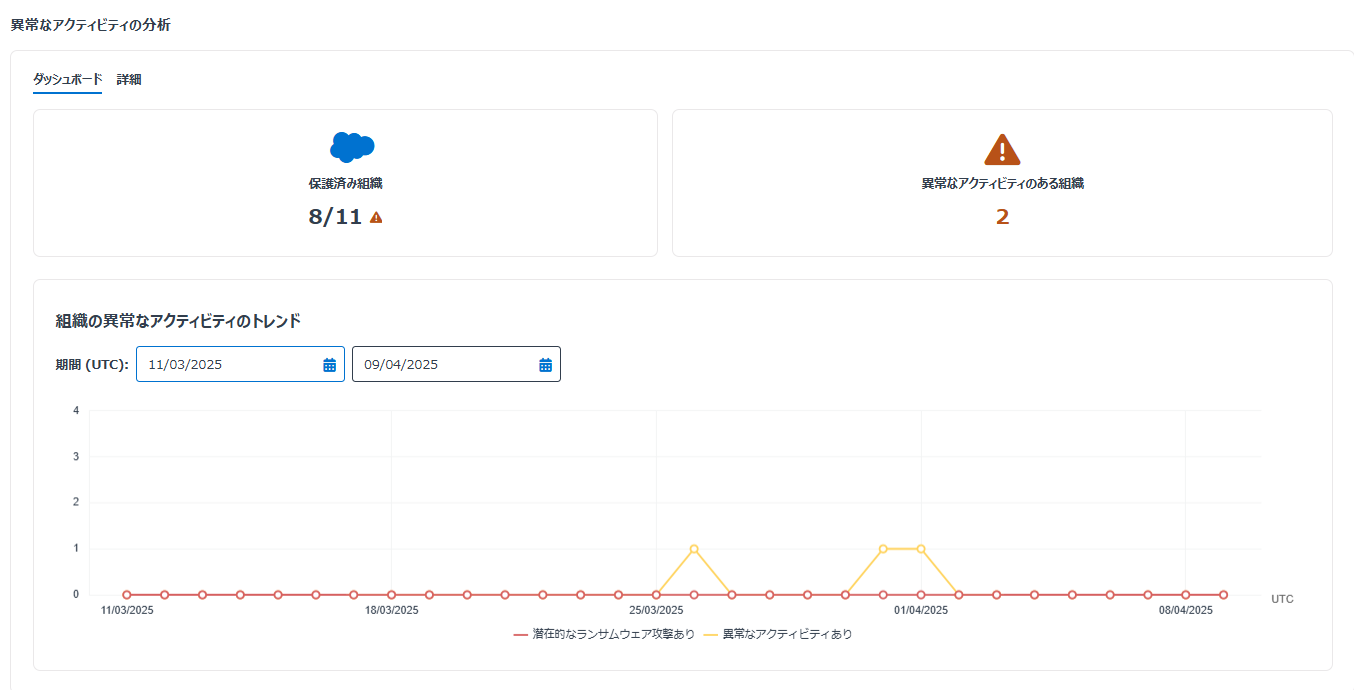Click the small warning icon beside 8/11
Screen dimensions: 1354x690
click(x=376, y=217)
